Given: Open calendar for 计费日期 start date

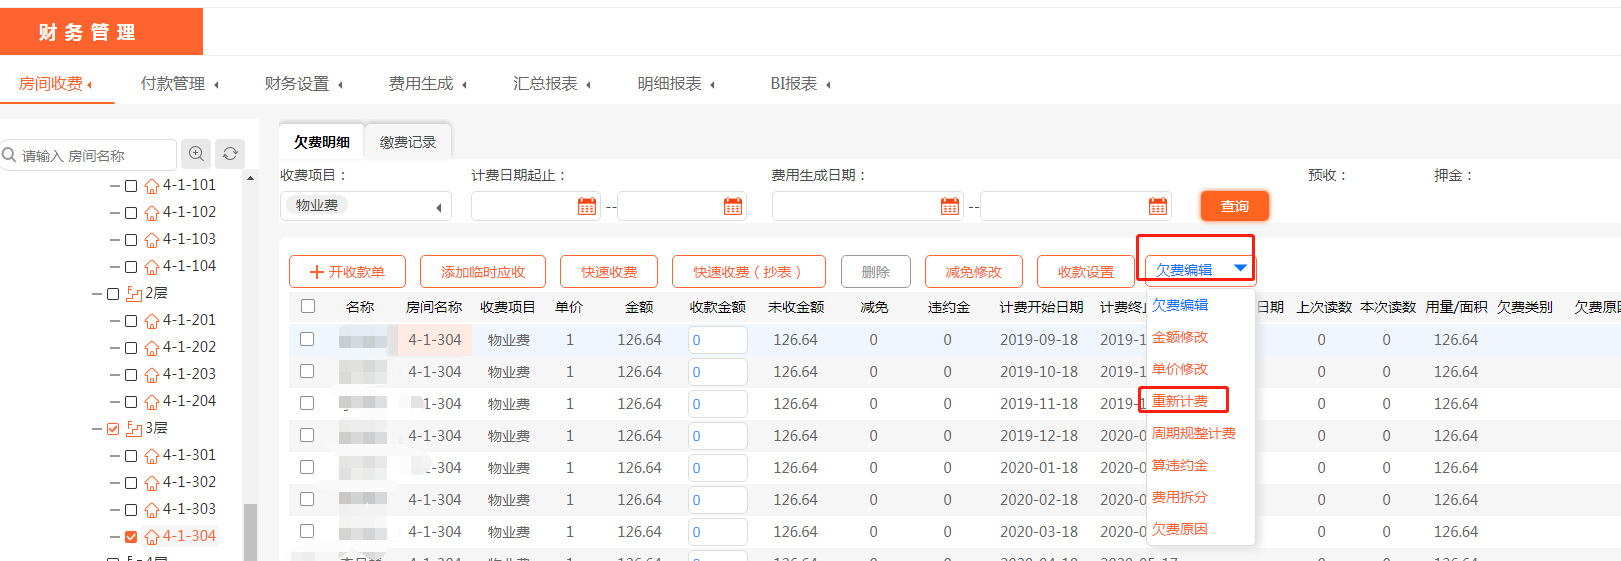Looking at the screenshot, I should coord(587,206).
